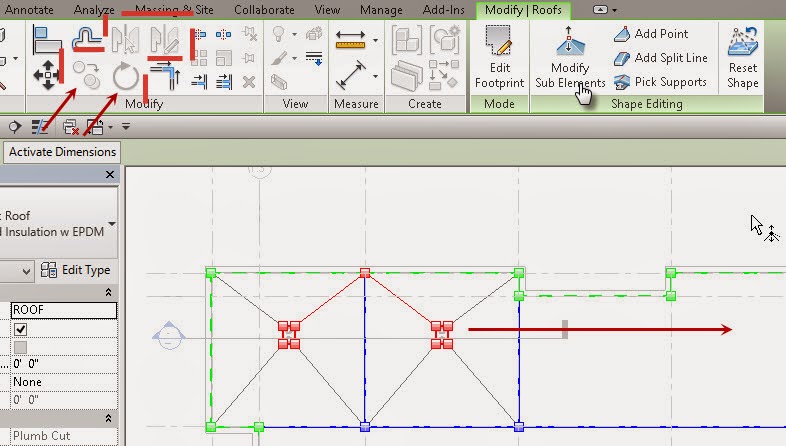Collapse the section above Plumb Cut
Image resolution: width=786 pixels, height=446 pixels.
[108, 418]
